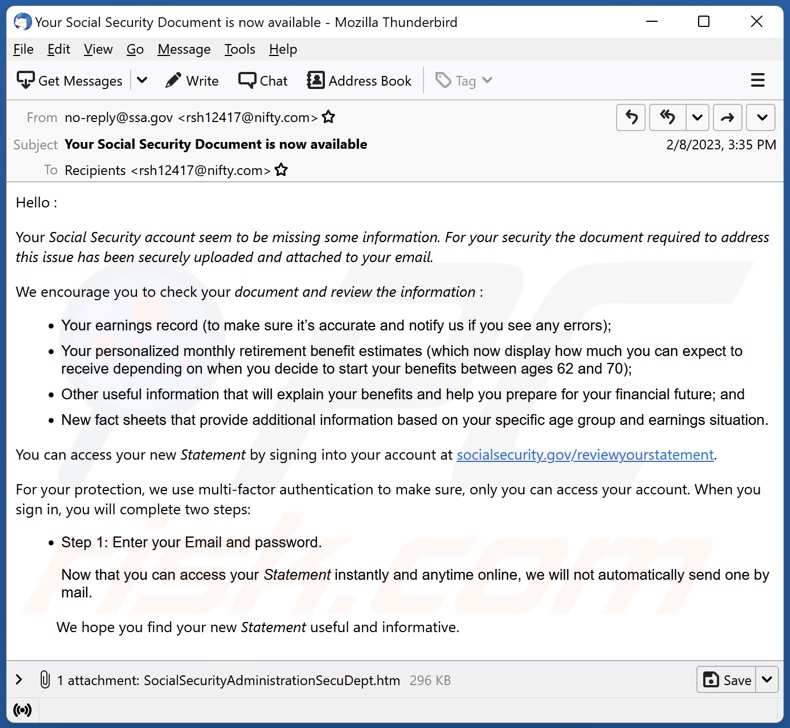Open the Address Book
The height and width of the screenshot is (728, 790).
(359, 81)
